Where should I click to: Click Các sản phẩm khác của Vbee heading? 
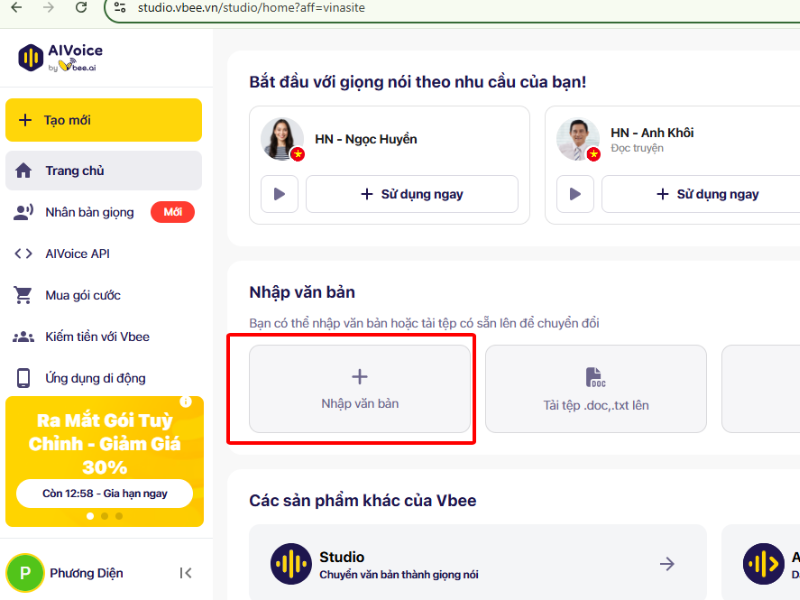coord(363,501)
